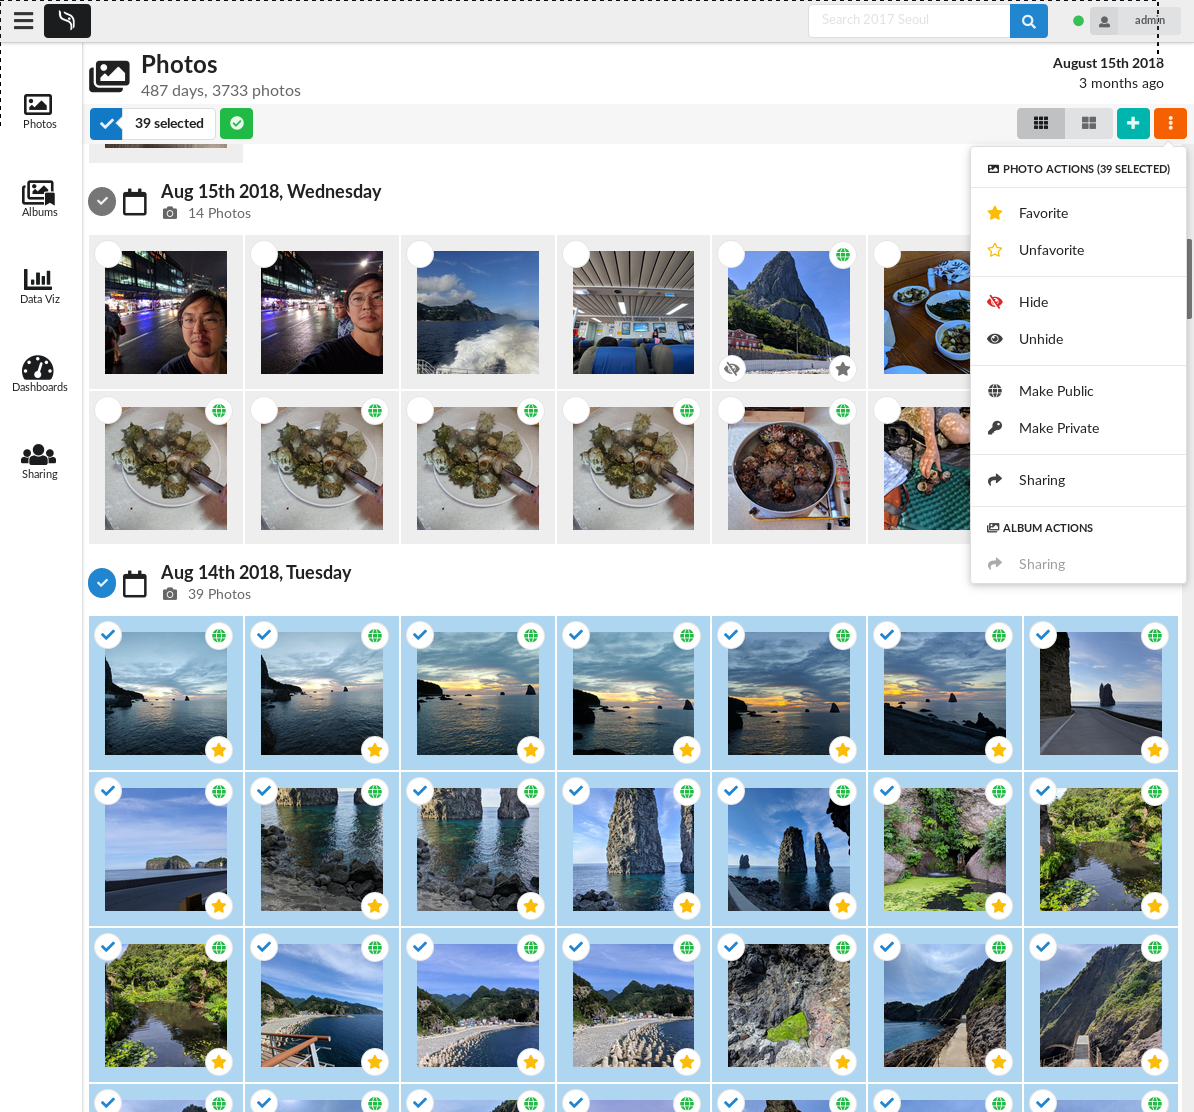Open the Photos section in the sidebar

coord(39,110)
